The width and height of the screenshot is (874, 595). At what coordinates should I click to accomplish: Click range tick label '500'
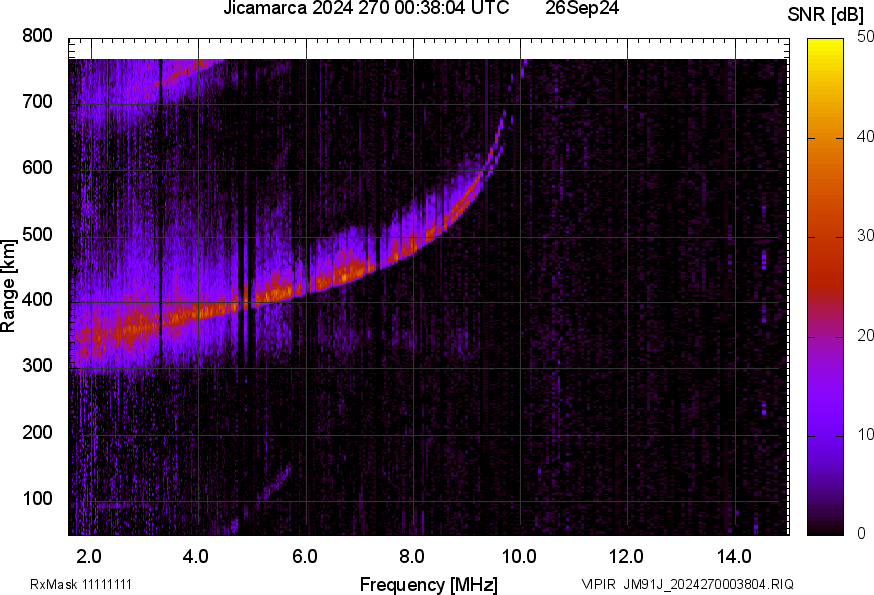tap(37, 234)
